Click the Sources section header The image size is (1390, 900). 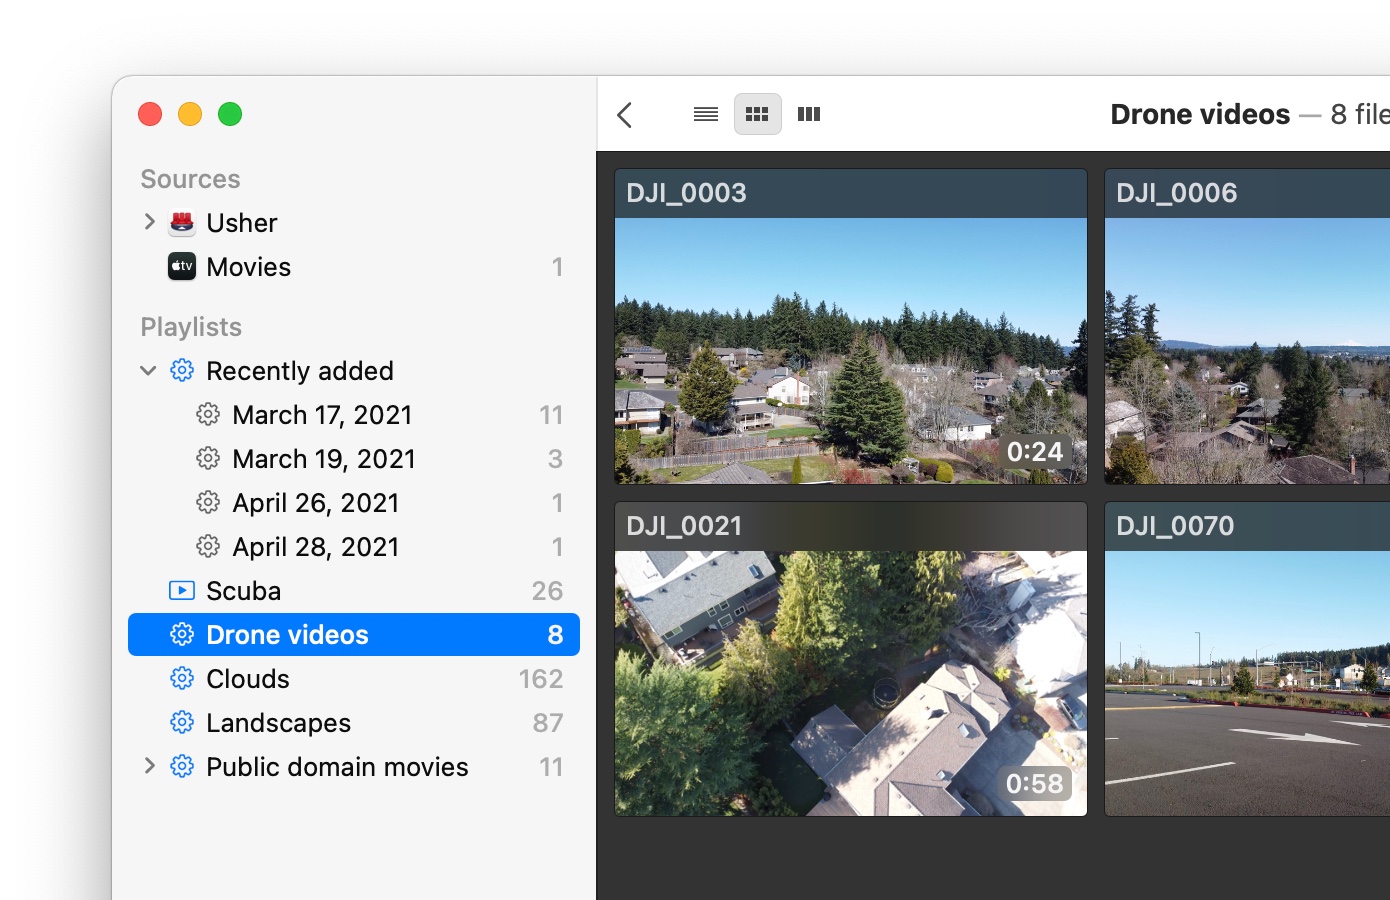coord(190,179)
